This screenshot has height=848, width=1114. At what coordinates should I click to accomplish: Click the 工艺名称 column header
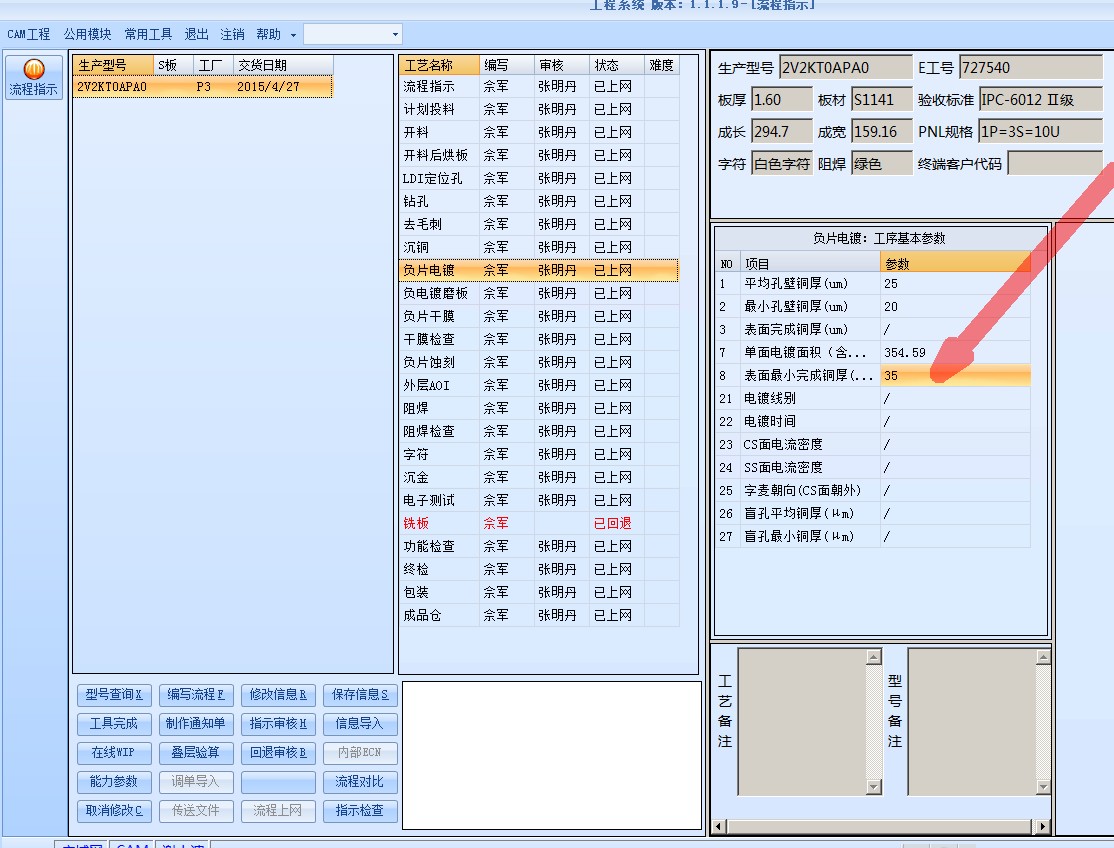(x=439, y=65)
